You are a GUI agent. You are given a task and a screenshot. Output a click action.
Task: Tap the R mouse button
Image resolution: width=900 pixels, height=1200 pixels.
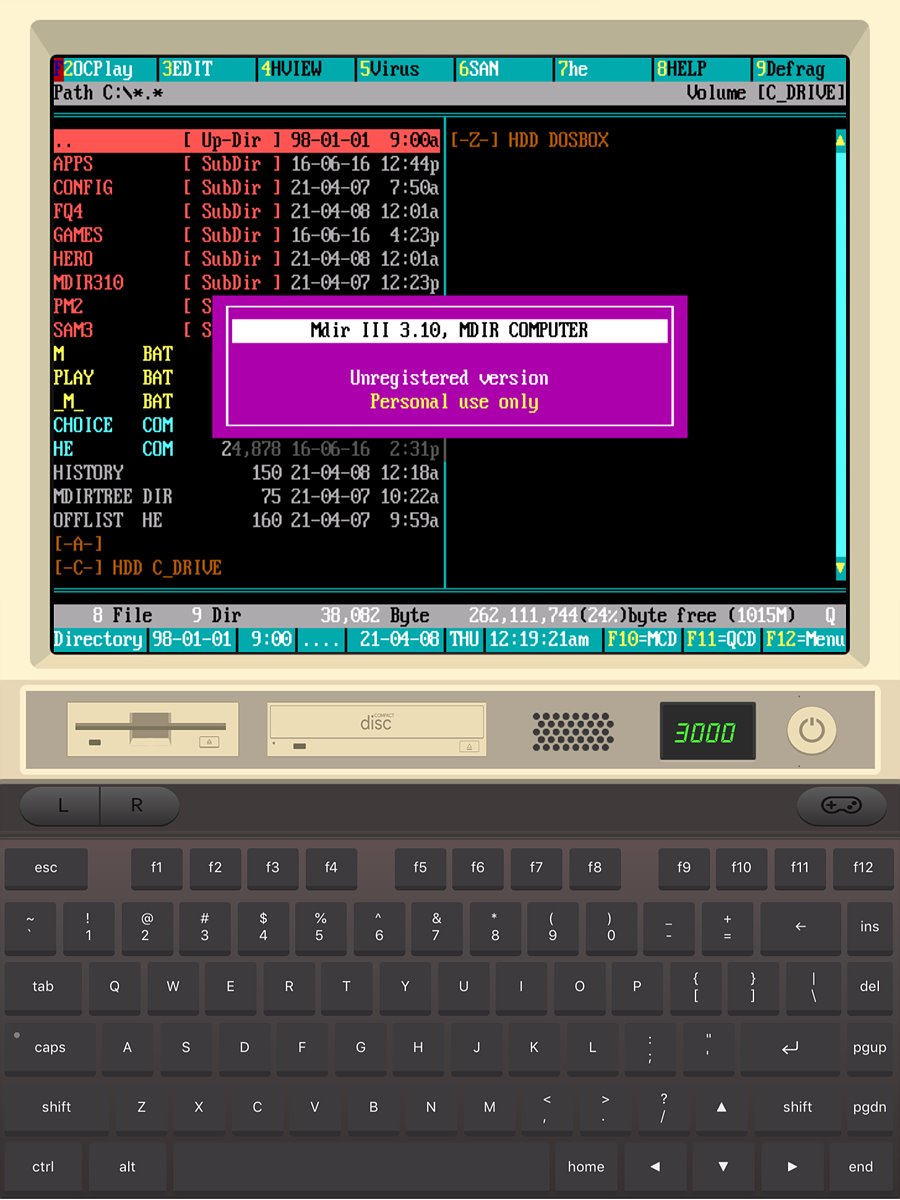pos(138,806)
